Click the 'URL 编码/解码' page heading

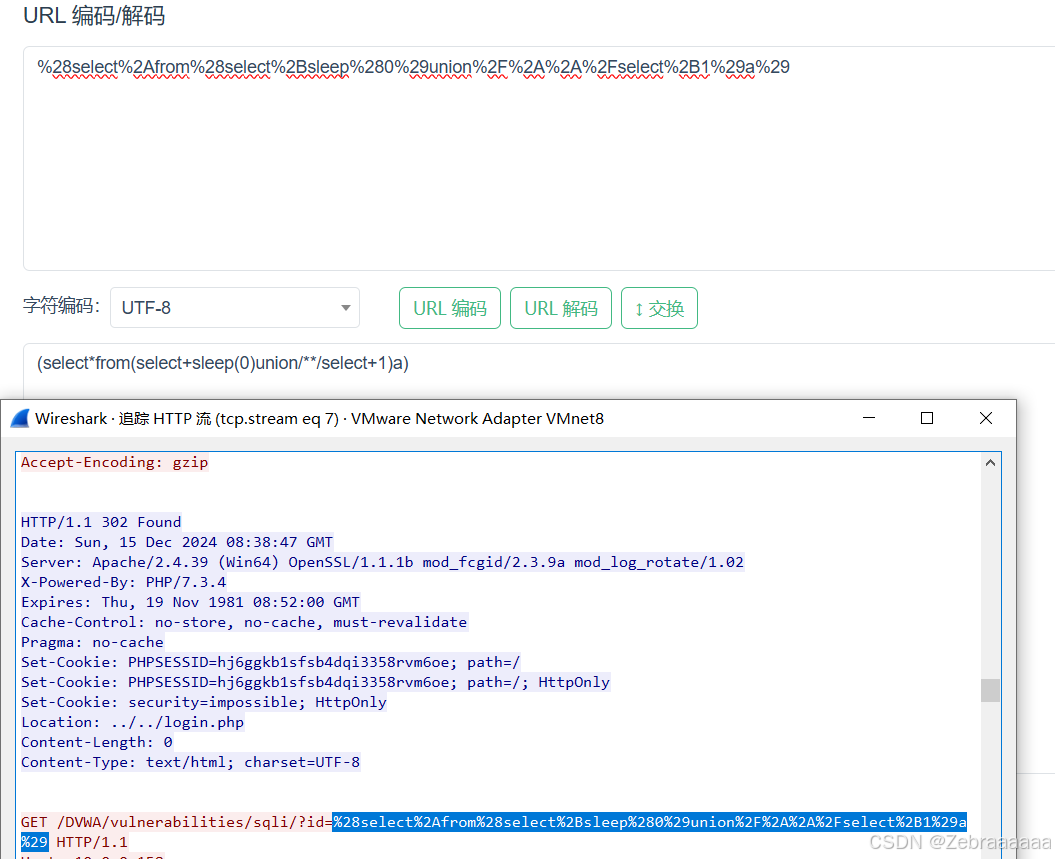coord(94,15)
